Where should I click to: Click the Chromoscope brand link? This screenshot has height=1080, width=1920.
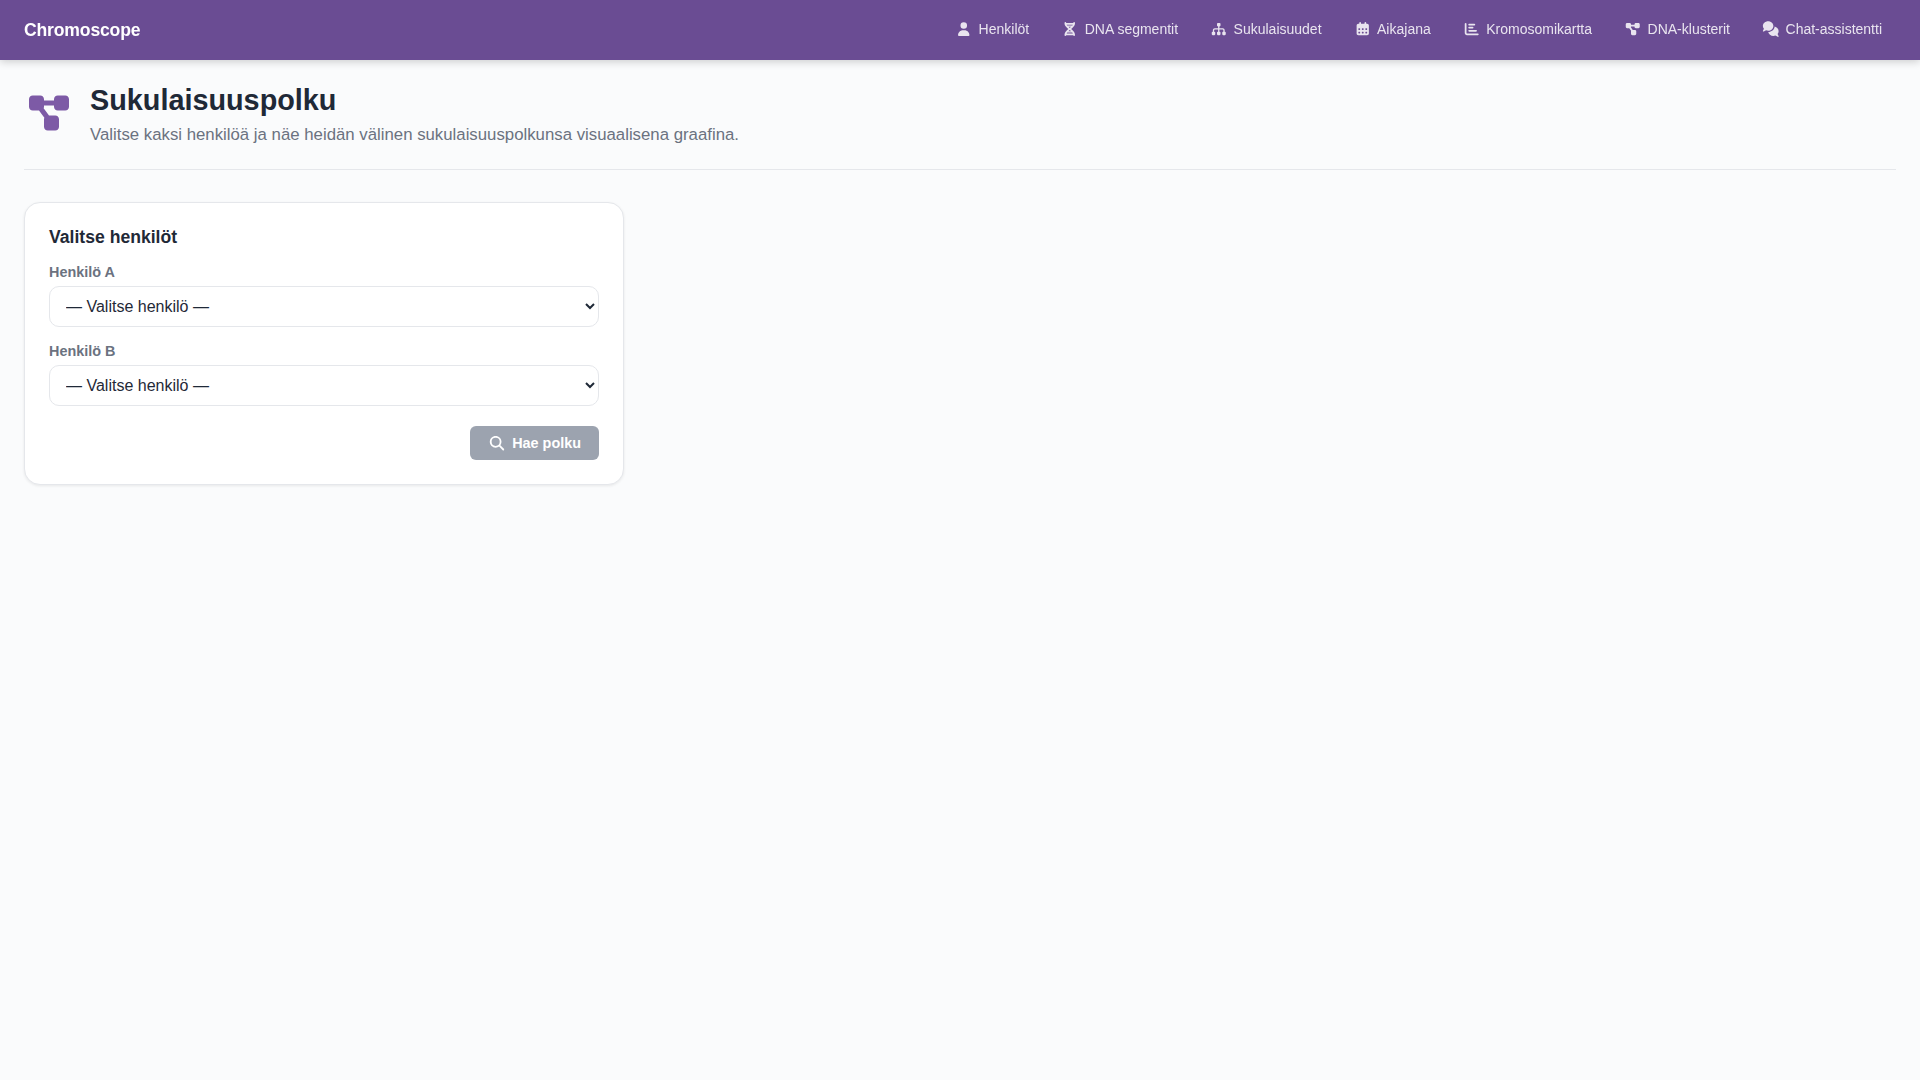tap(82, 30)
